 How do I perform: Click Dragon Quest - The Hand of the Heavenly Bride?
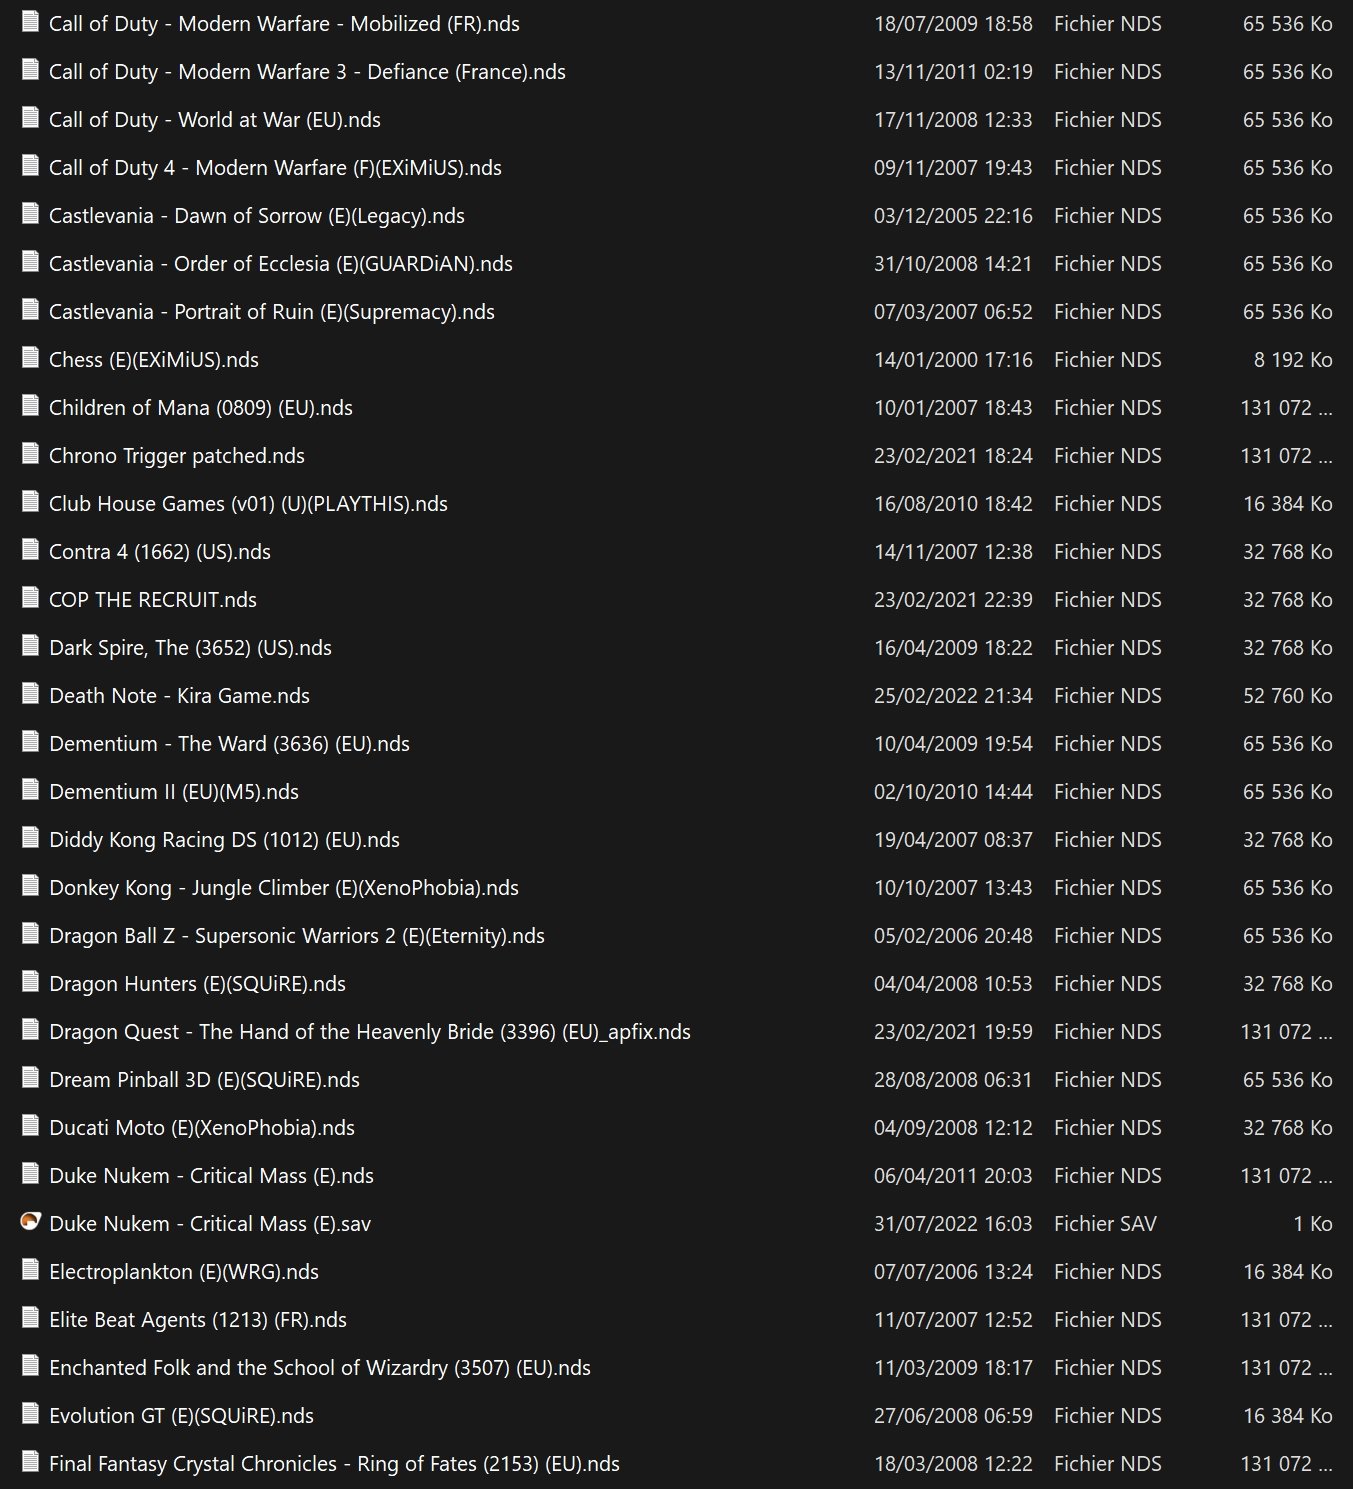[370, 1032]
